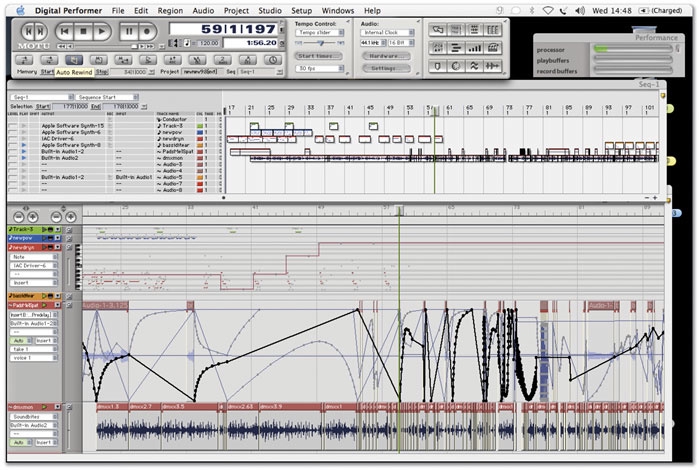The width and height of the screenshot is (700, 470).
Task: Click the Hardware... button
Action: tap(386, 56)
